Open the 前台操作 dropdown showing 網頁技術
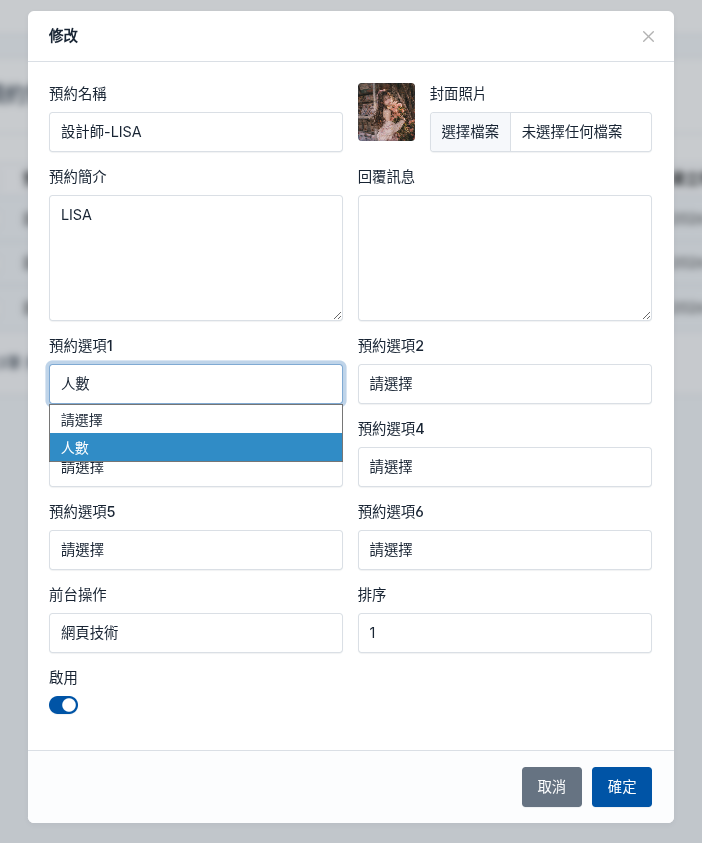Viewport: 702px width, 843px height. [x=196, y=633]
